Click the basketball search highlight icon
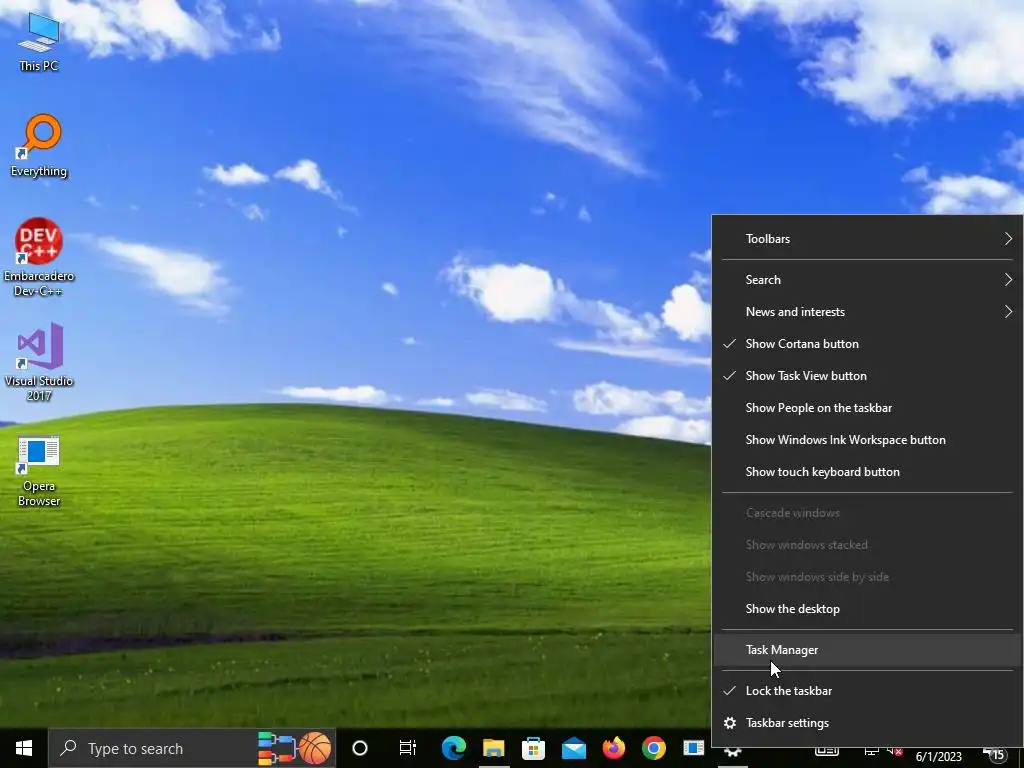The image size is (1024, 768). pyautogui.click(x=315, y=748)
